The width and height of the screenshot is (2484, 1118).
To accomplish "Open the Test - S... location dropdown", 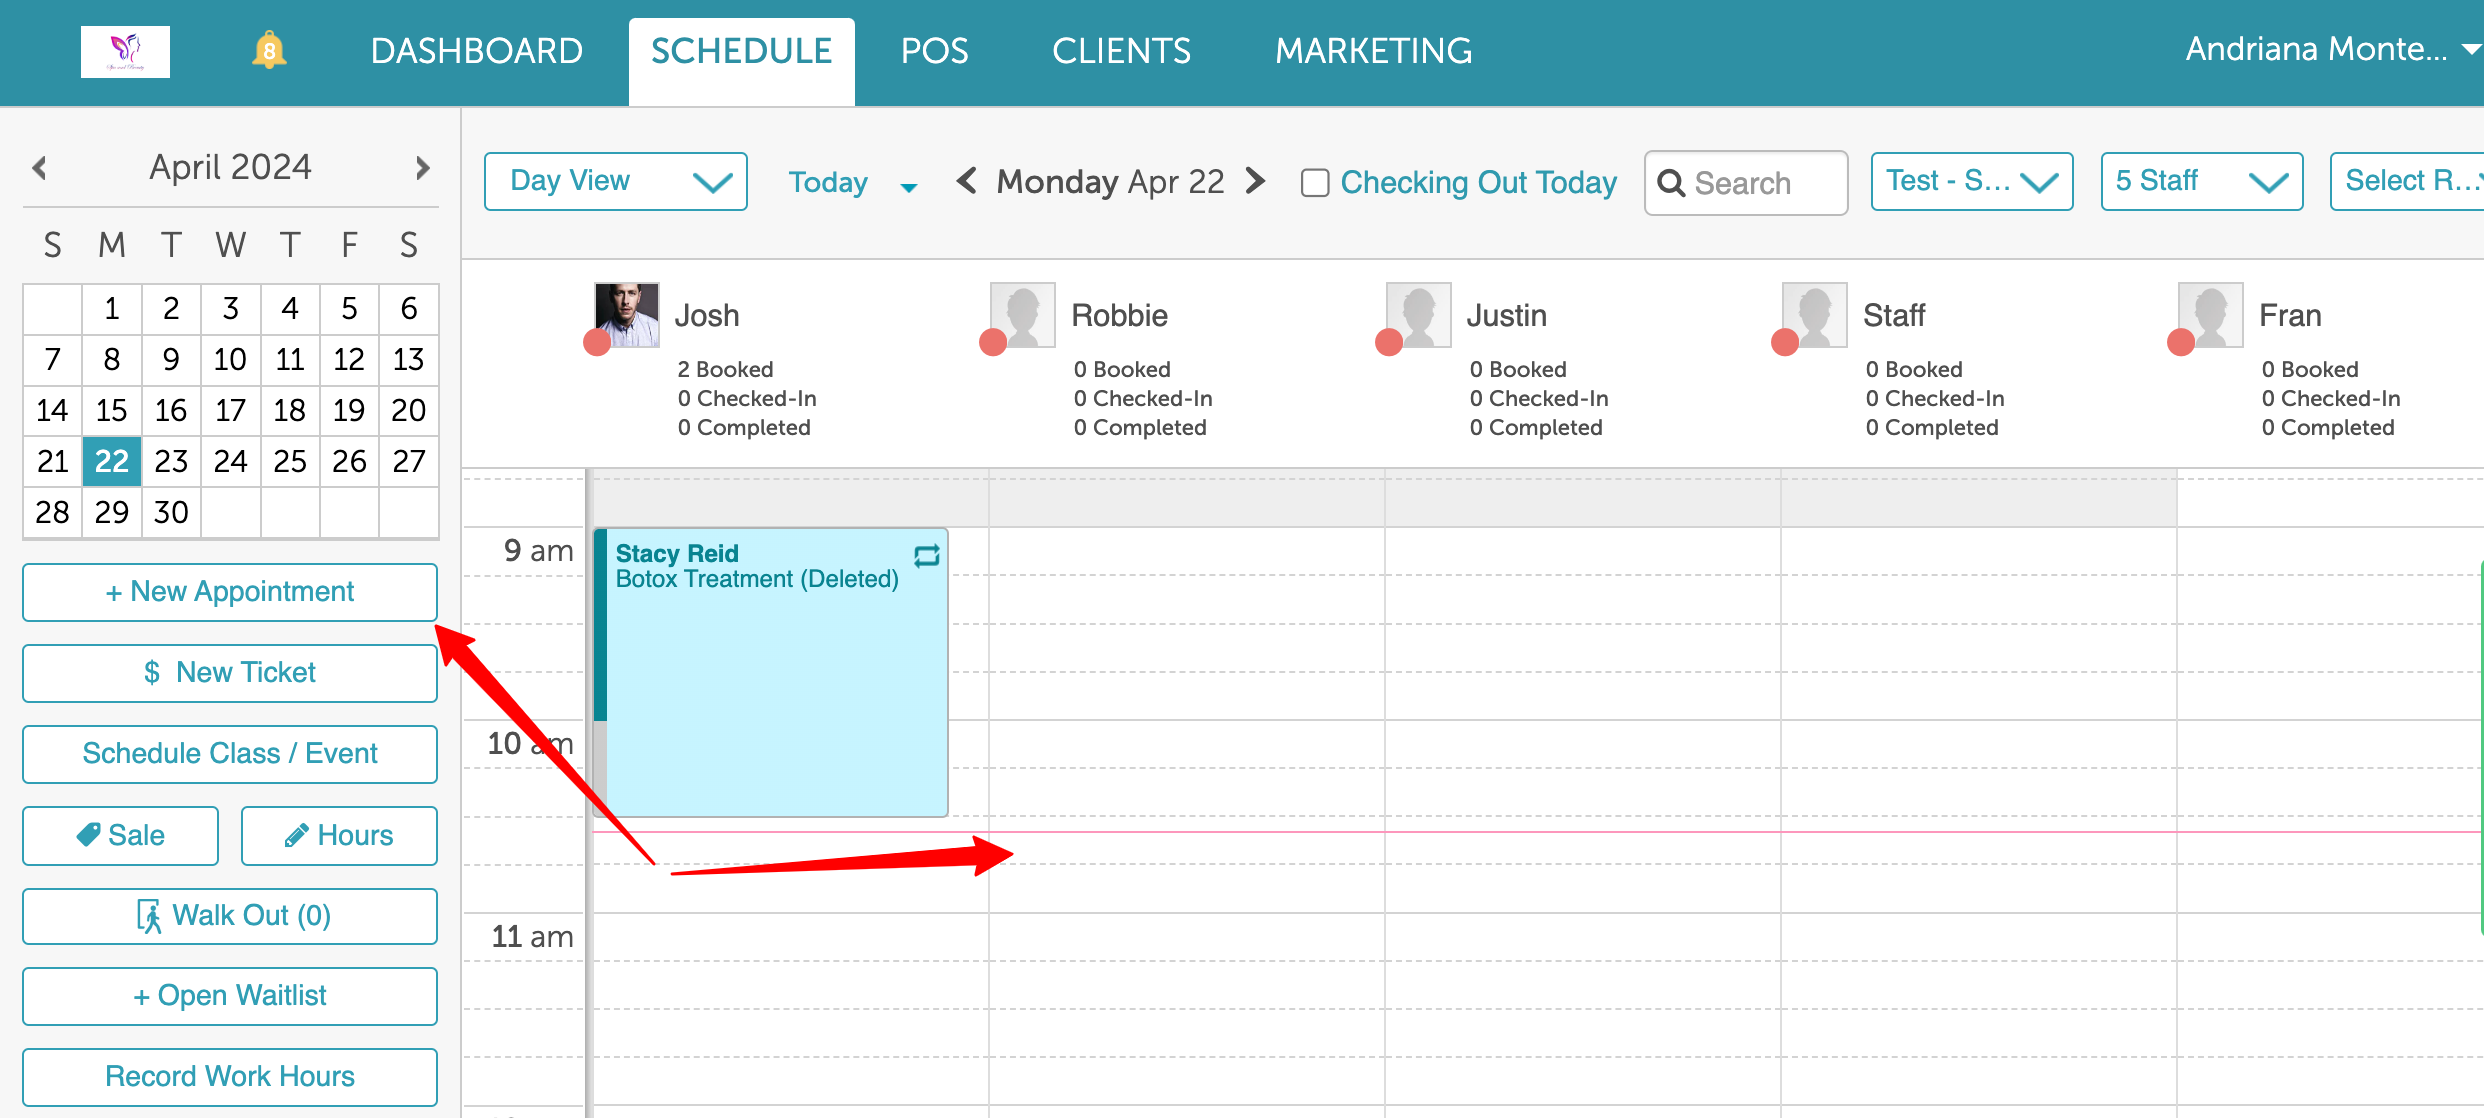I will point(1971,181).
